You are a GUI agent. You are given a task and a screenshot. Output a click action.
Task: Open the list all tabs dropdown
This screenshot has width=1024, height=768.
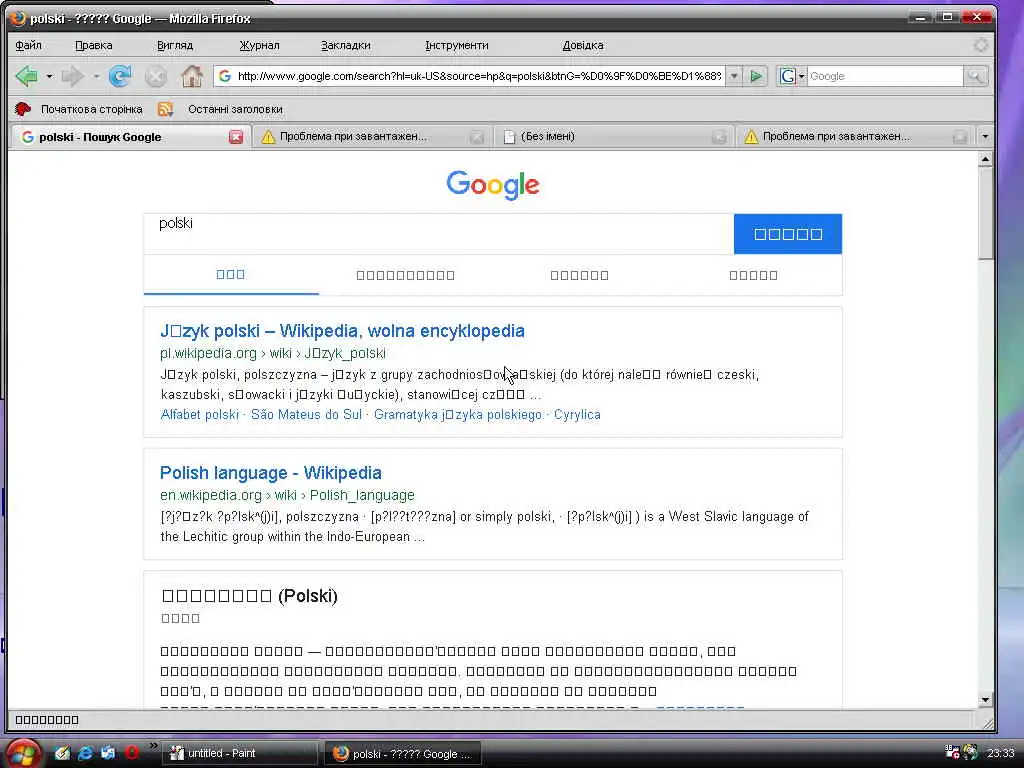[x=985, y=136]
